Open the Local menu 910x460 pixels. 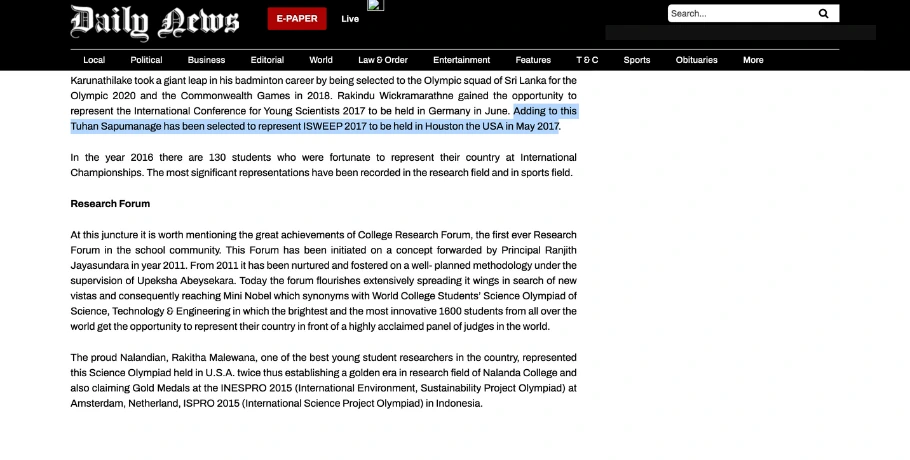tap(94, 60)
